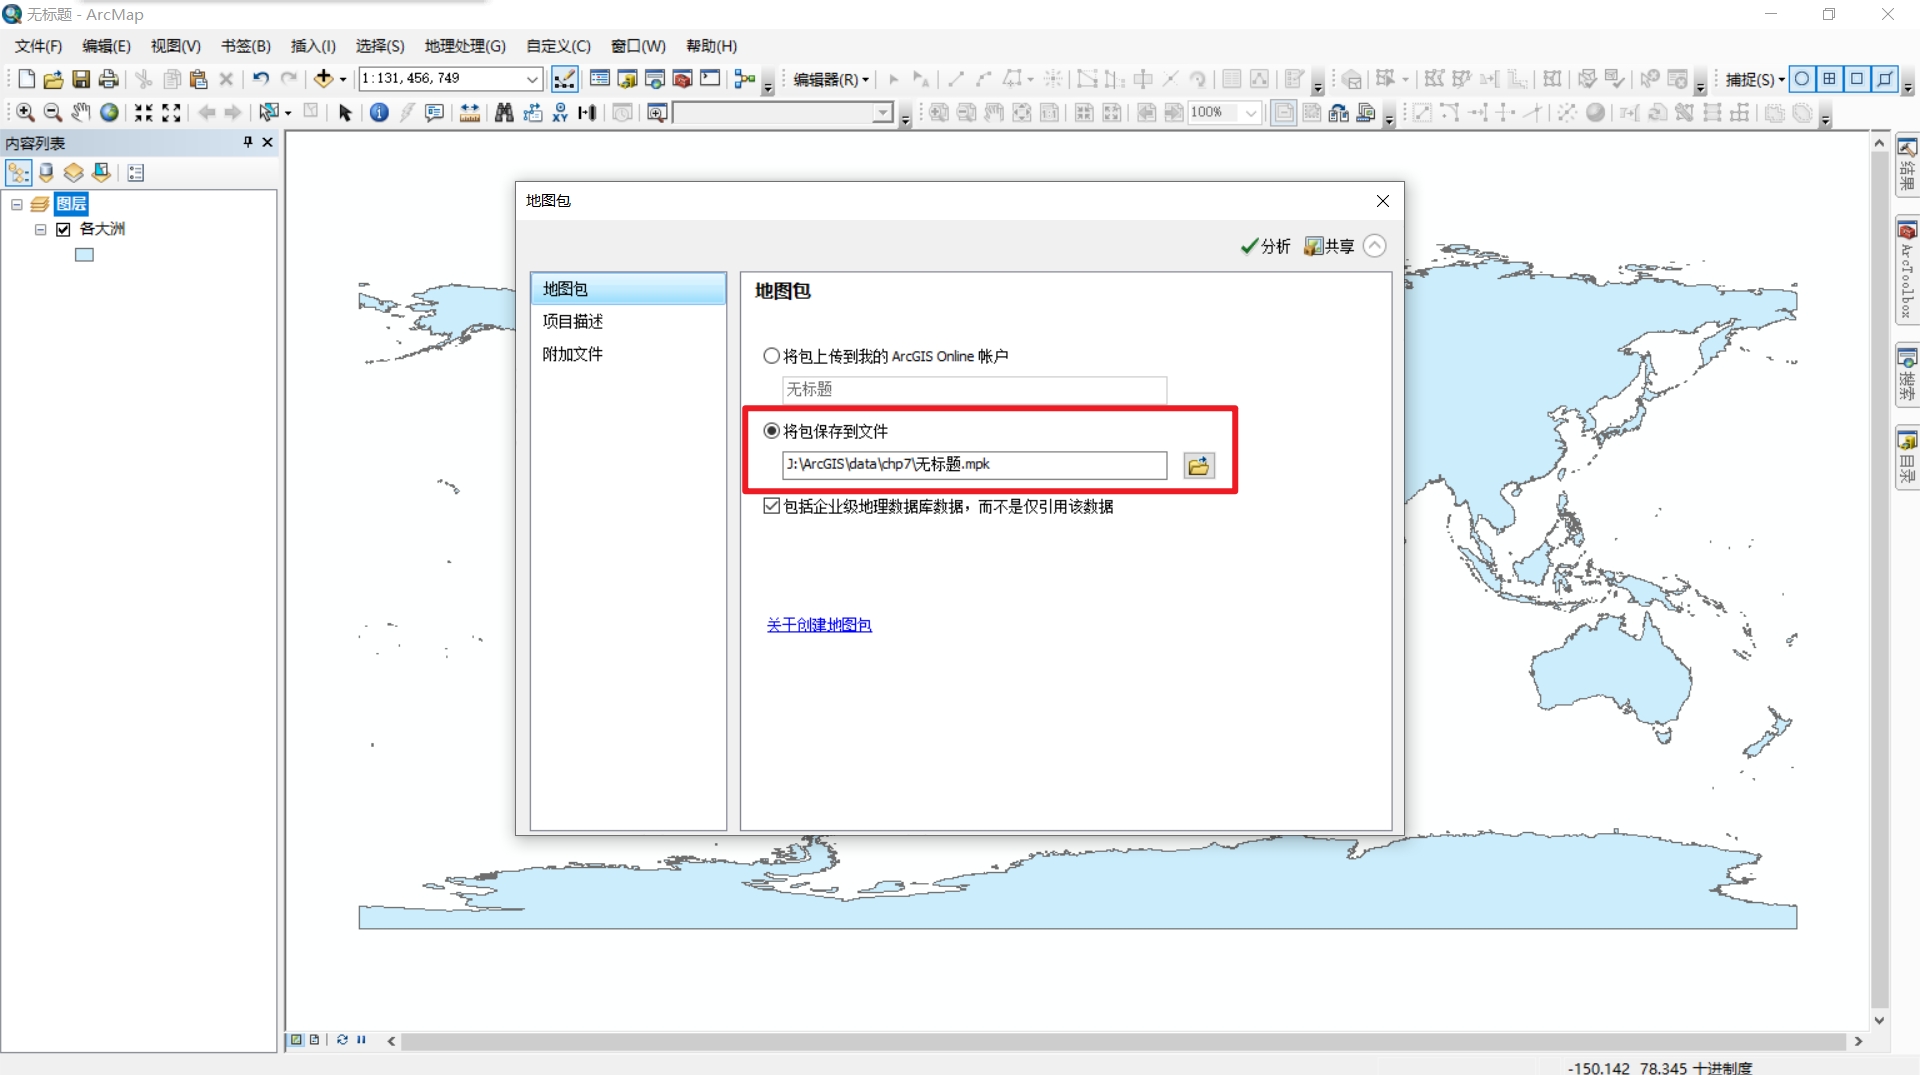Open the Table of Contents window icon
This screenshot has width=1920, height=1075.
[600, 79]
